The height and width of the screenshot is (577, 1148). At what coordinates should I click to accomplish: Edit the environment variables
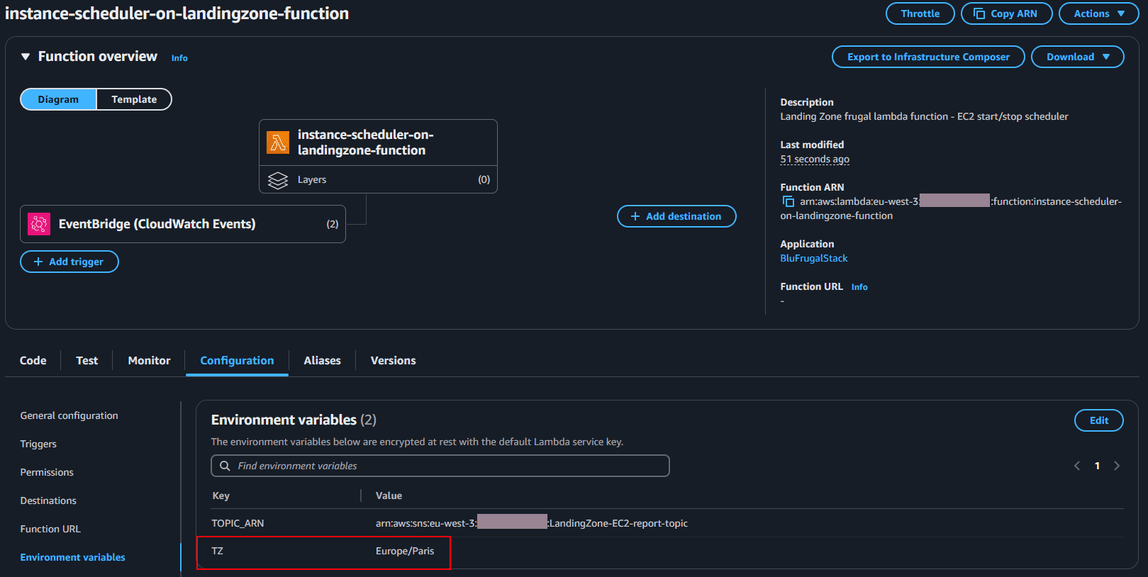tap(1098, 420)
